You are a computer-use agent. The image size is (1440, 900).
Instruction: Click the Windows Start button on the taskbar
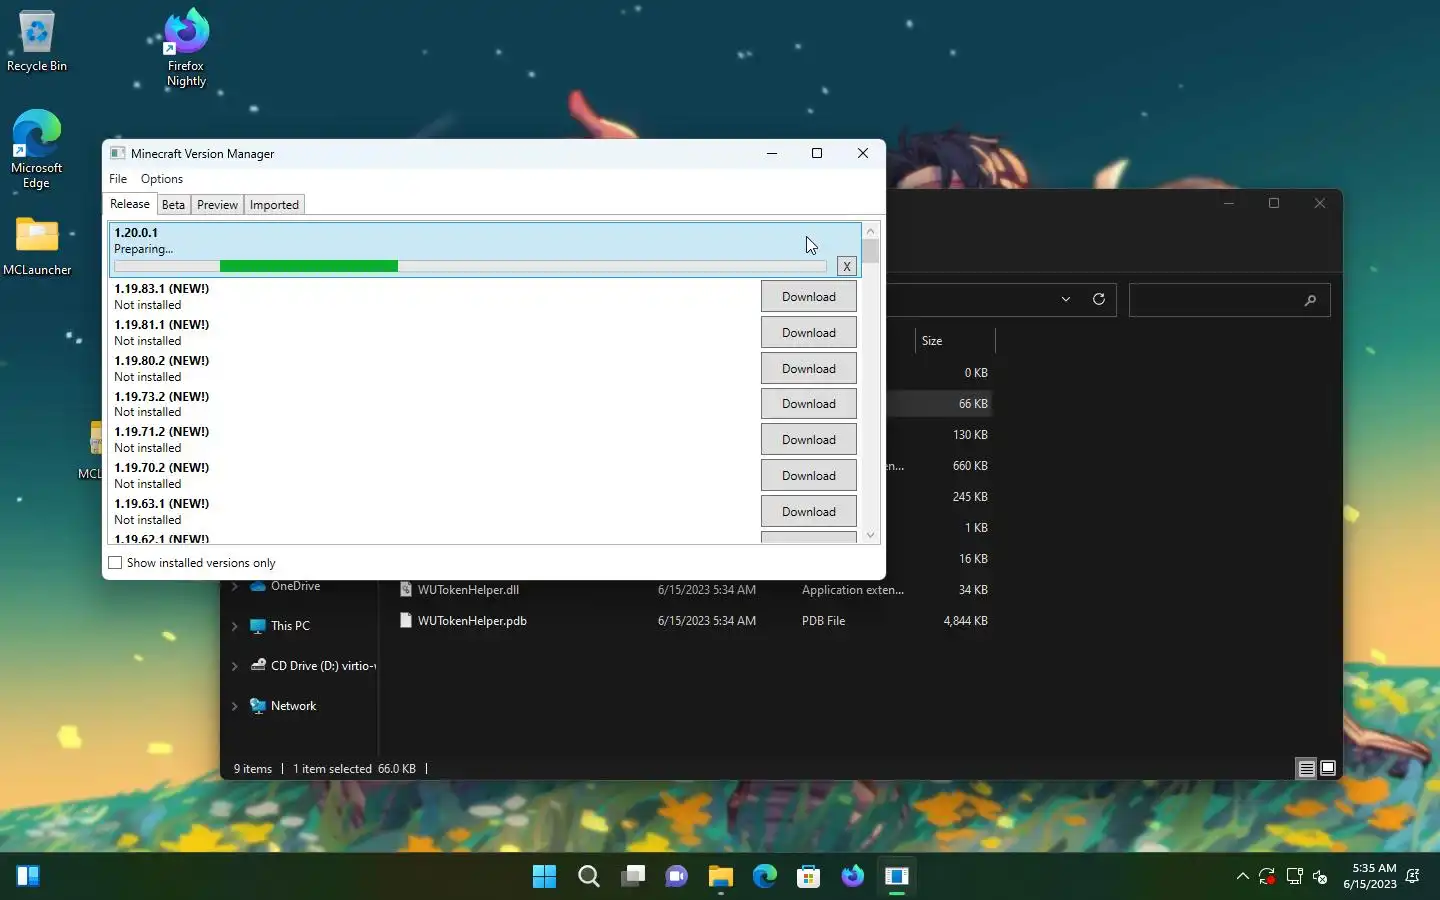click(544, 877)
